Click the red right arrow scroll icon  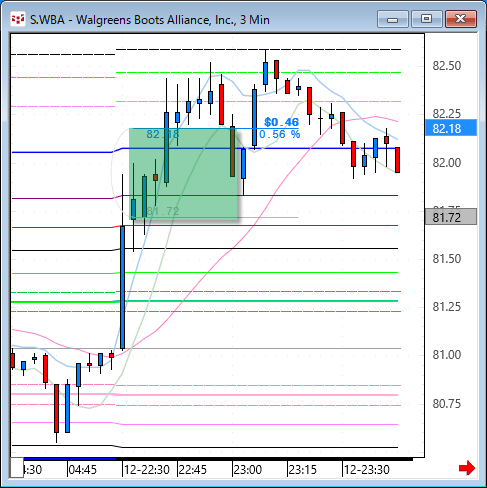467,468
